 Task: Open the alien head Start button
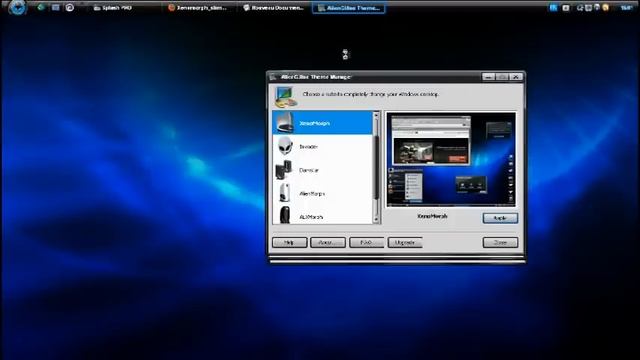[x=18, y=7]
